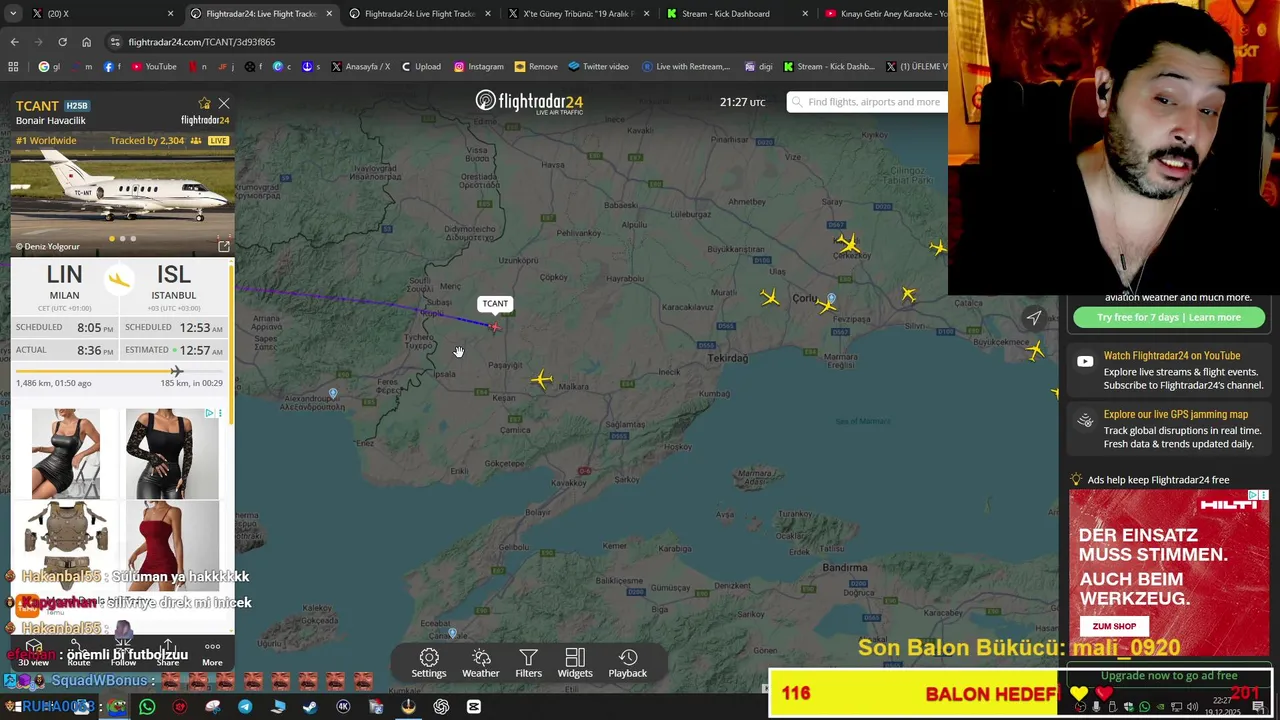The image size is (1280, 720).
Task: Open ChatGPT from taskbar
Action: point(441,707)
